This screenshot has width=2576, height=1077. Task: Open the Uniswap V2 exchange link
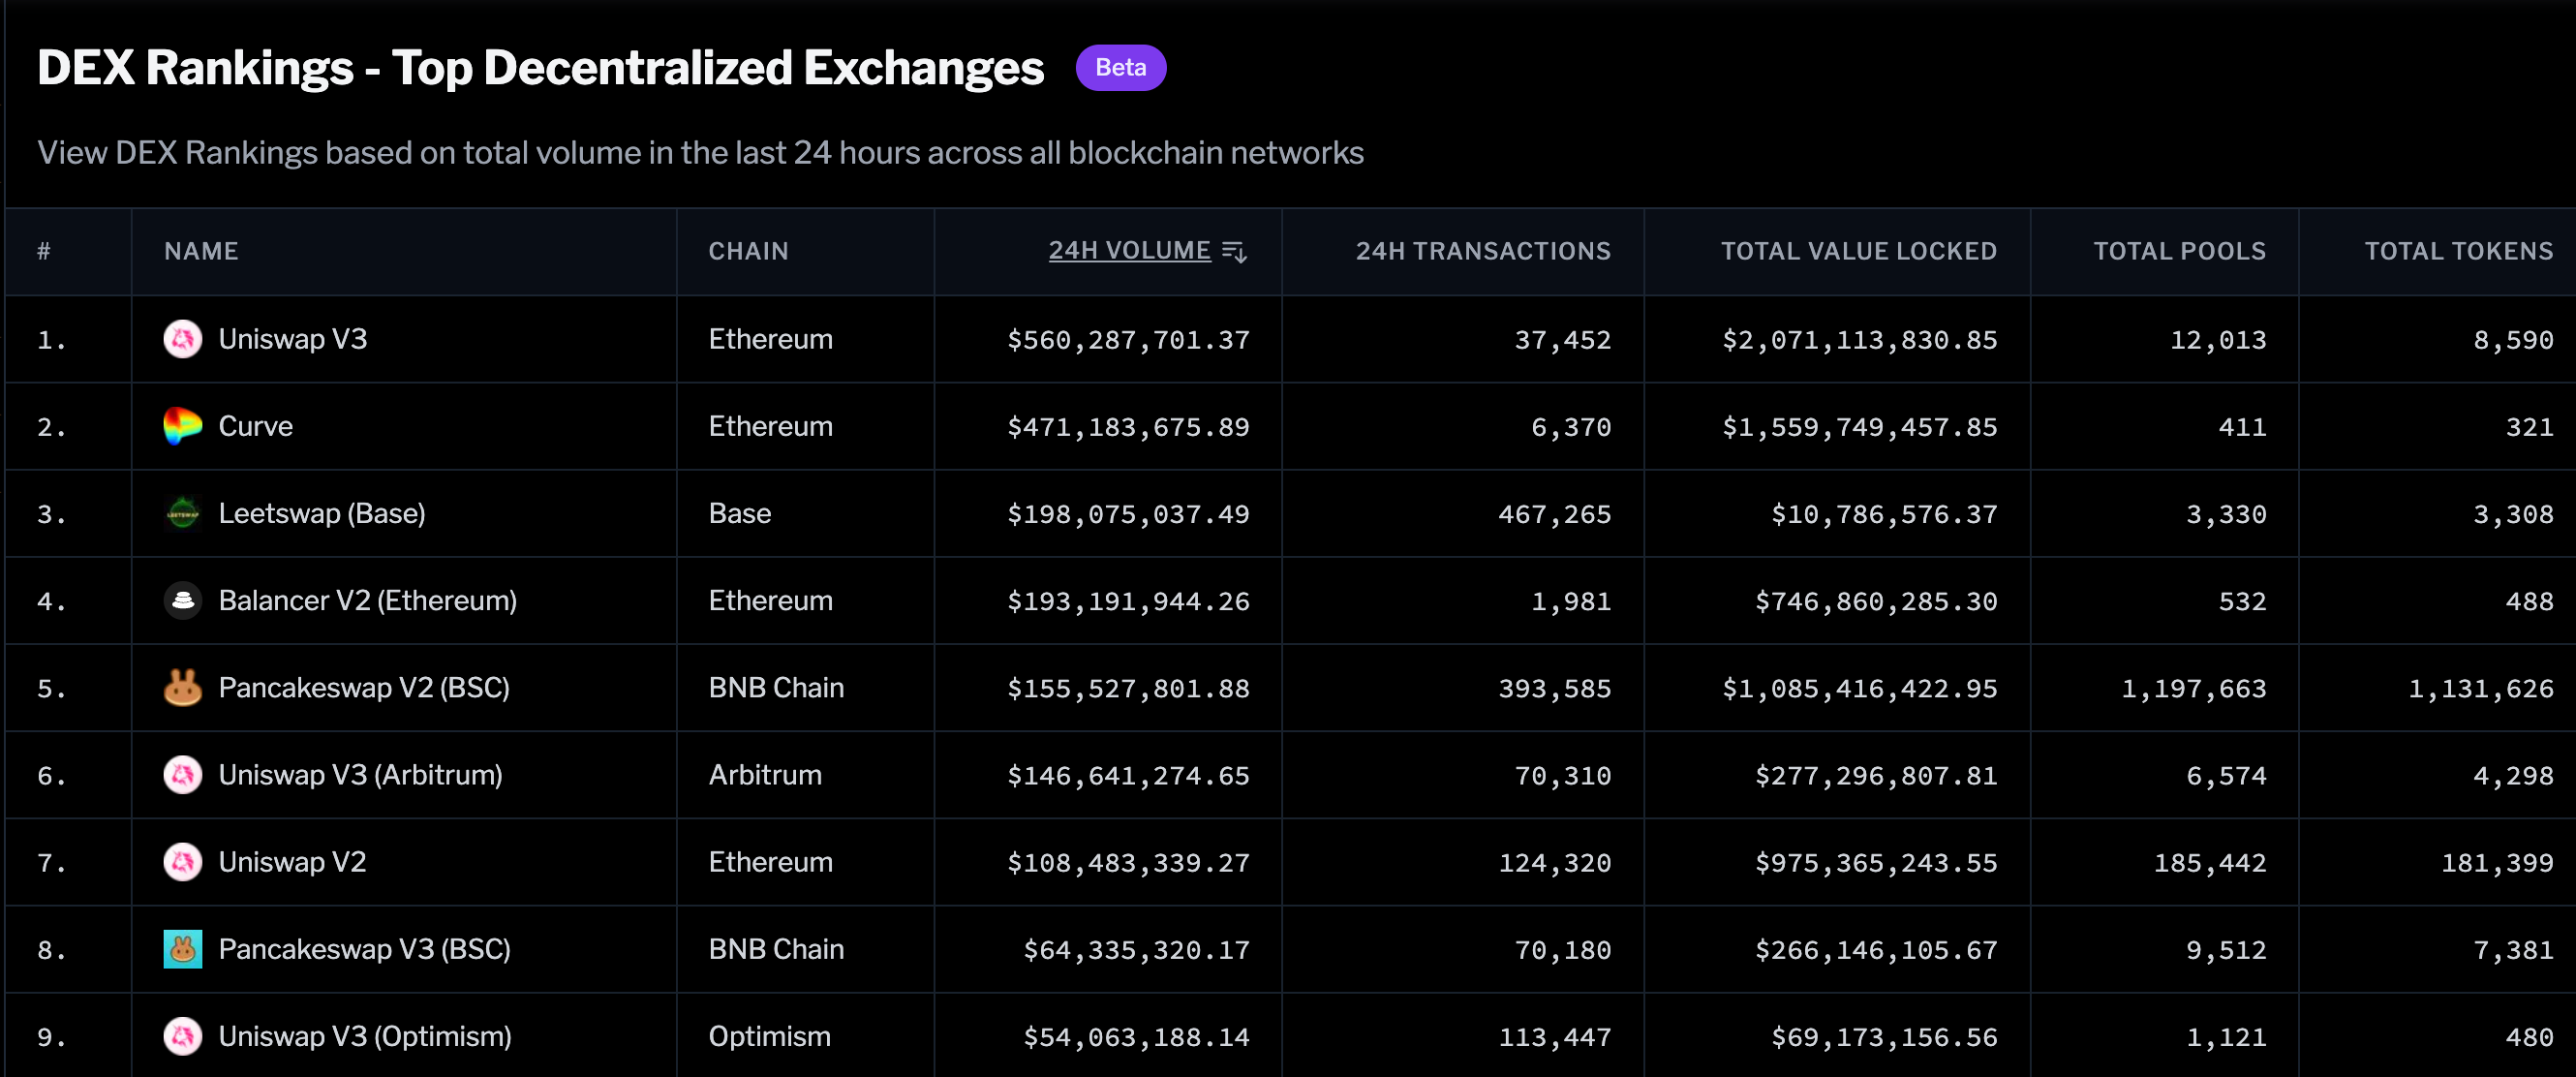[x=292, y=862]
